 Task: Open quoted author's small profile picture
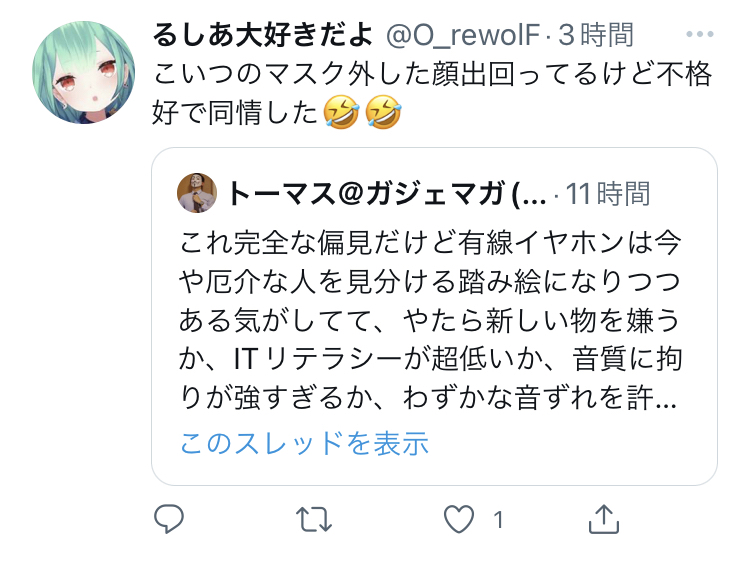(197, 193)
